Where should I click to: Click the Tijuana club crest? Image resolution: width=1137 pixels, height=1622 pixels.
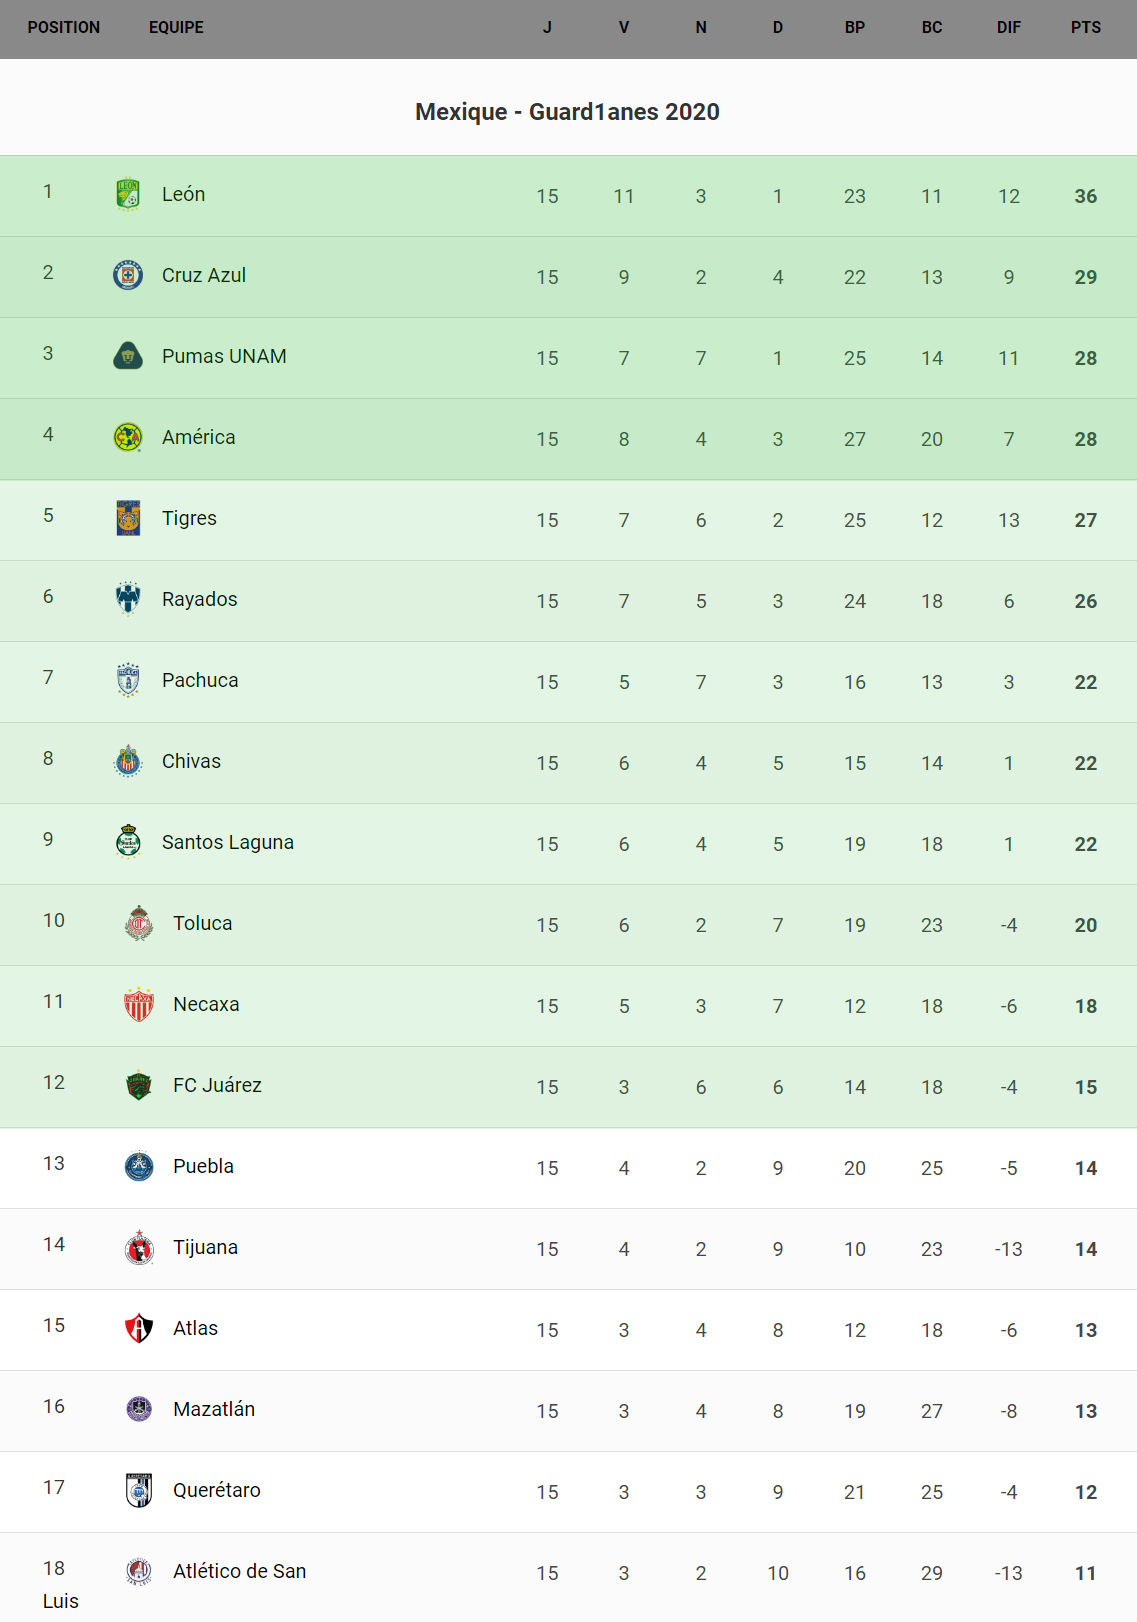[139, 1247]
